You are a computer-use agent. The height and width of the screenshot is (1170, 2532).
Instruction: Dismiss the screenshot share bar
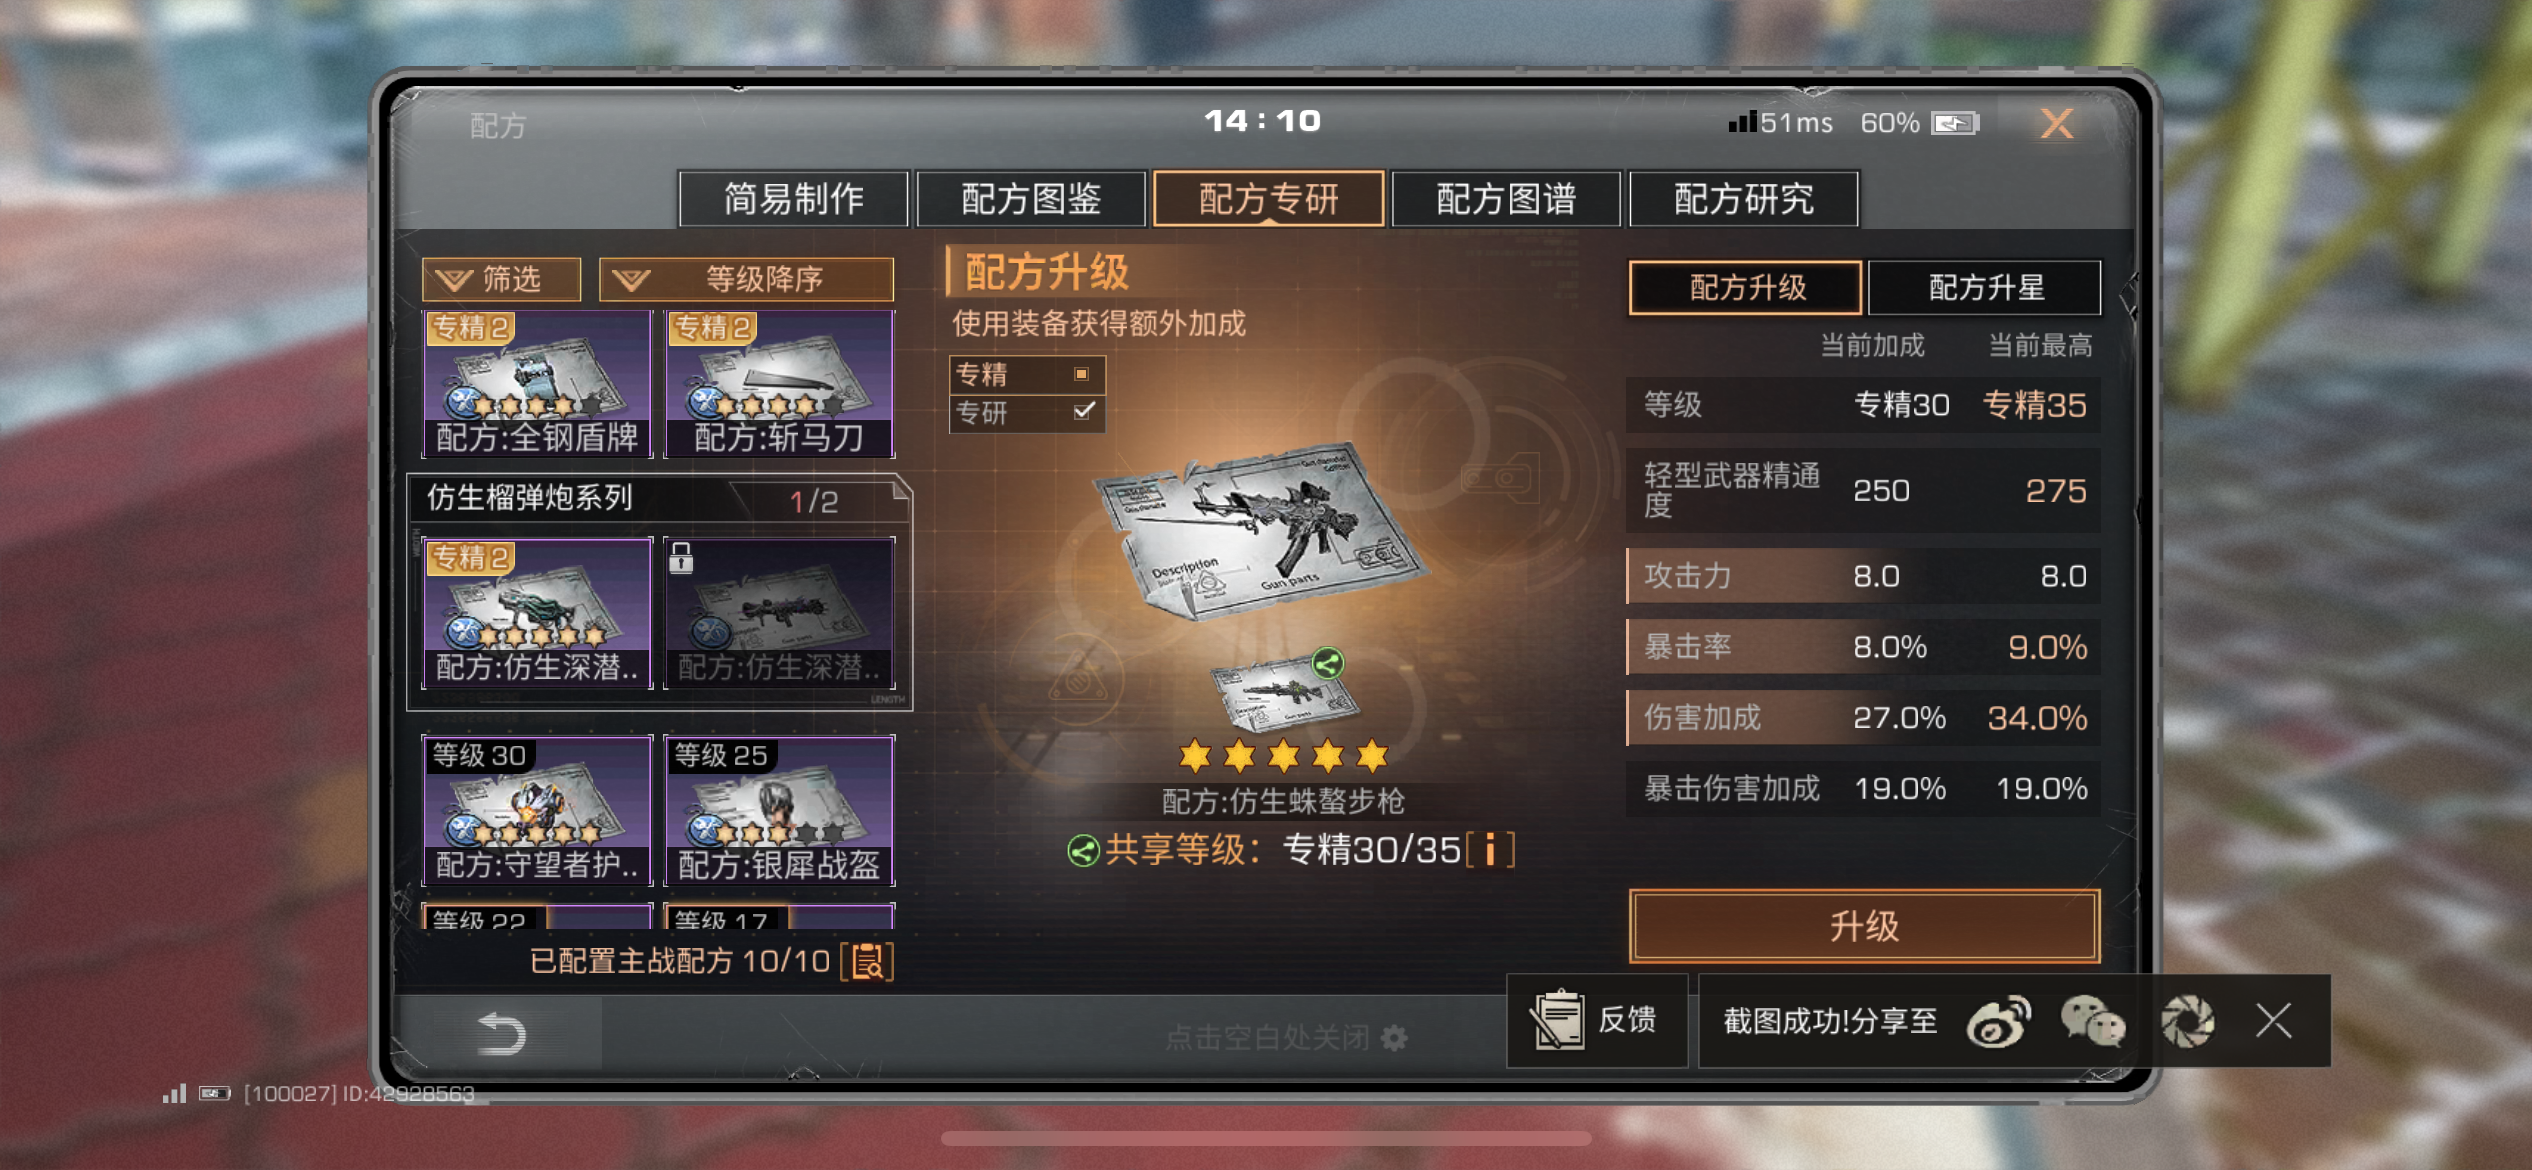2273,1021
